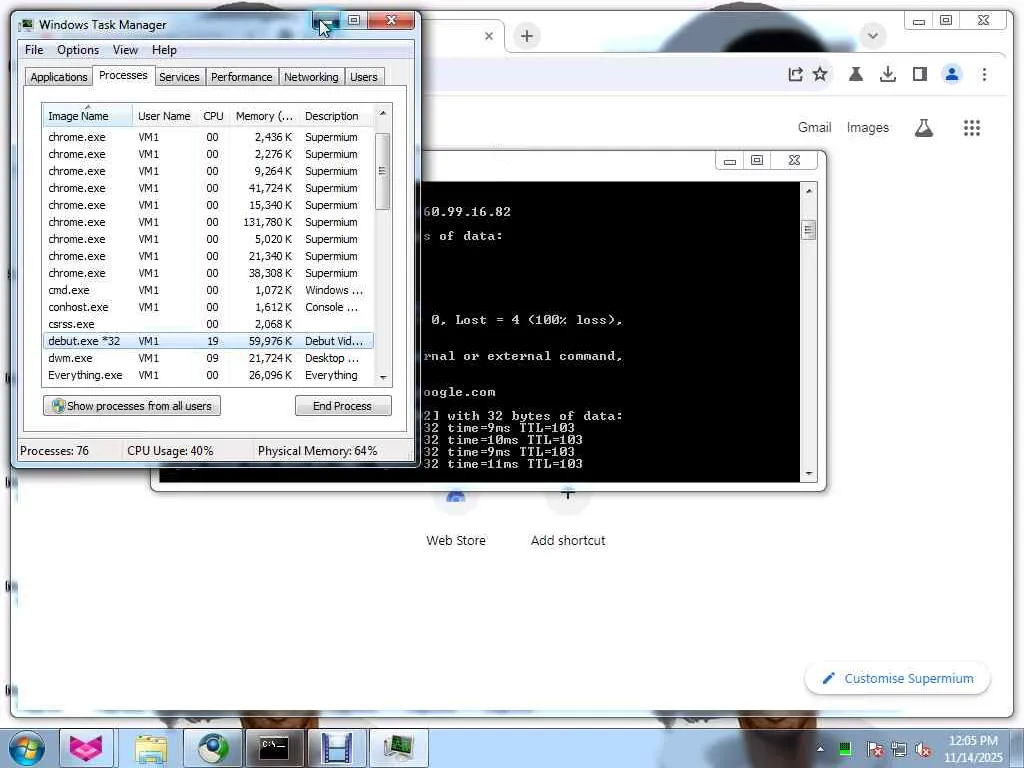Click the green tray CPU meter icon
Screen dimensions: 1024x768
[844, 749]
